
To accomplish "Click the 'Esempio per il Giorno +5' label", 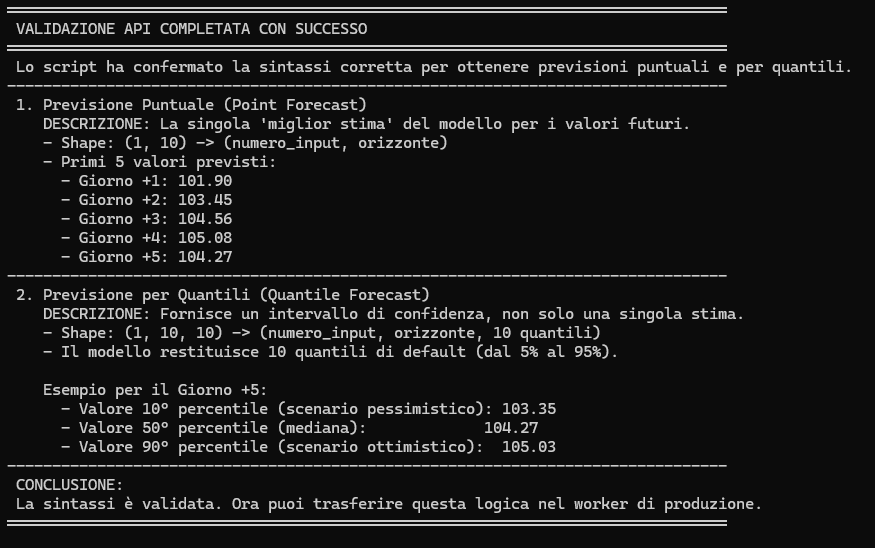I will [x=155, y=390].
